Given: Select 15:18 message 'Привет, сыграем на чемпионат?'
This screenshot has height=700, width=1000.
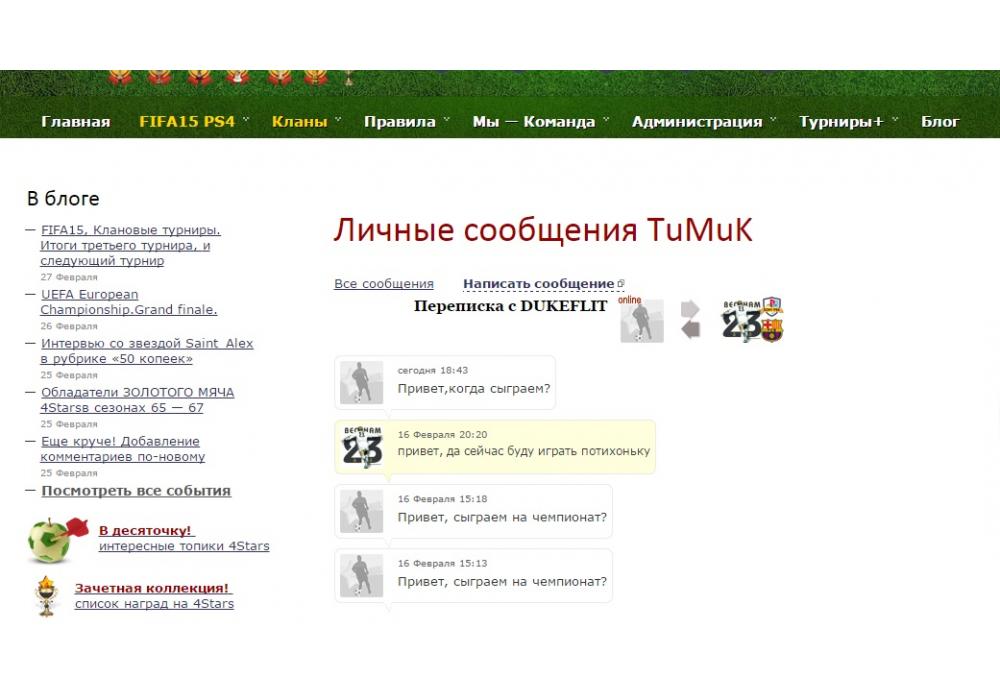Looking at the screenshot, I should pos(502,517).
